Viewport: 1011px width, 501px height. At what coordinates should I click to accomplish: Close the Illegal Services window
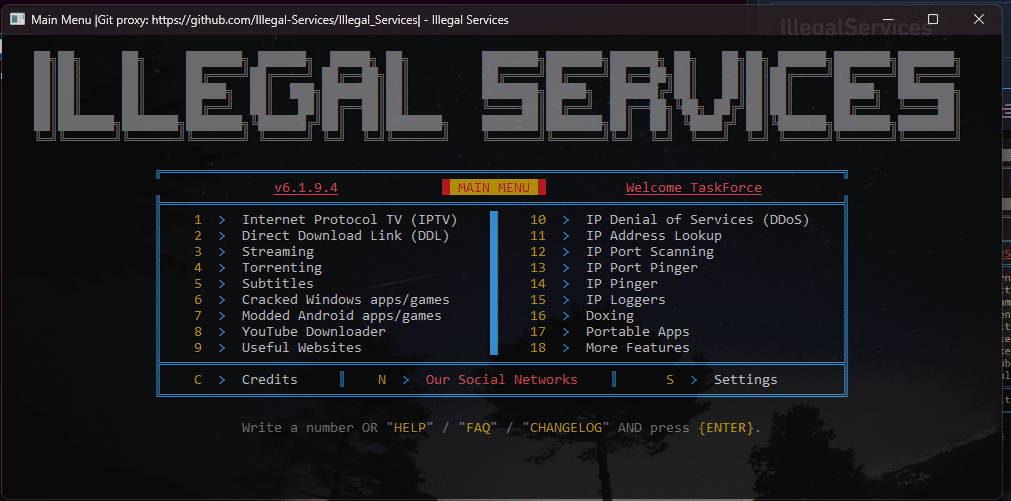pos(979,19)
